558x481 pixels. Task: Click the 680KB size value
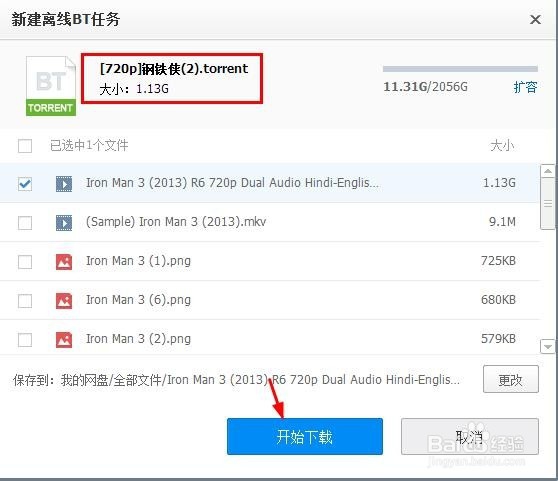tap(499, 300)
